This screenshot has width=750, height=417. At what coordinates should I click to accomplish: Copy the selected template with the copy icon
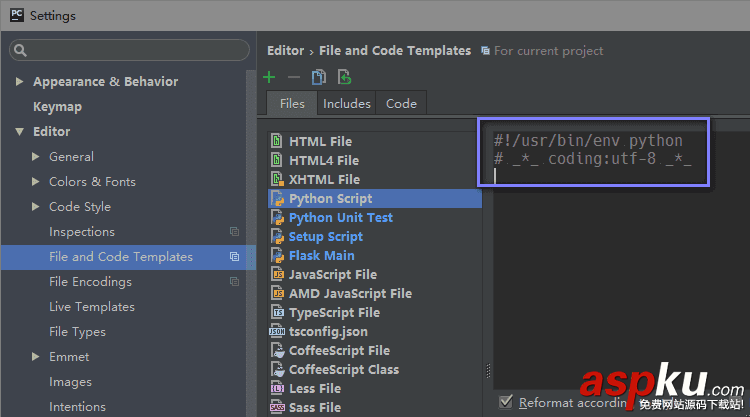(319, 77)
